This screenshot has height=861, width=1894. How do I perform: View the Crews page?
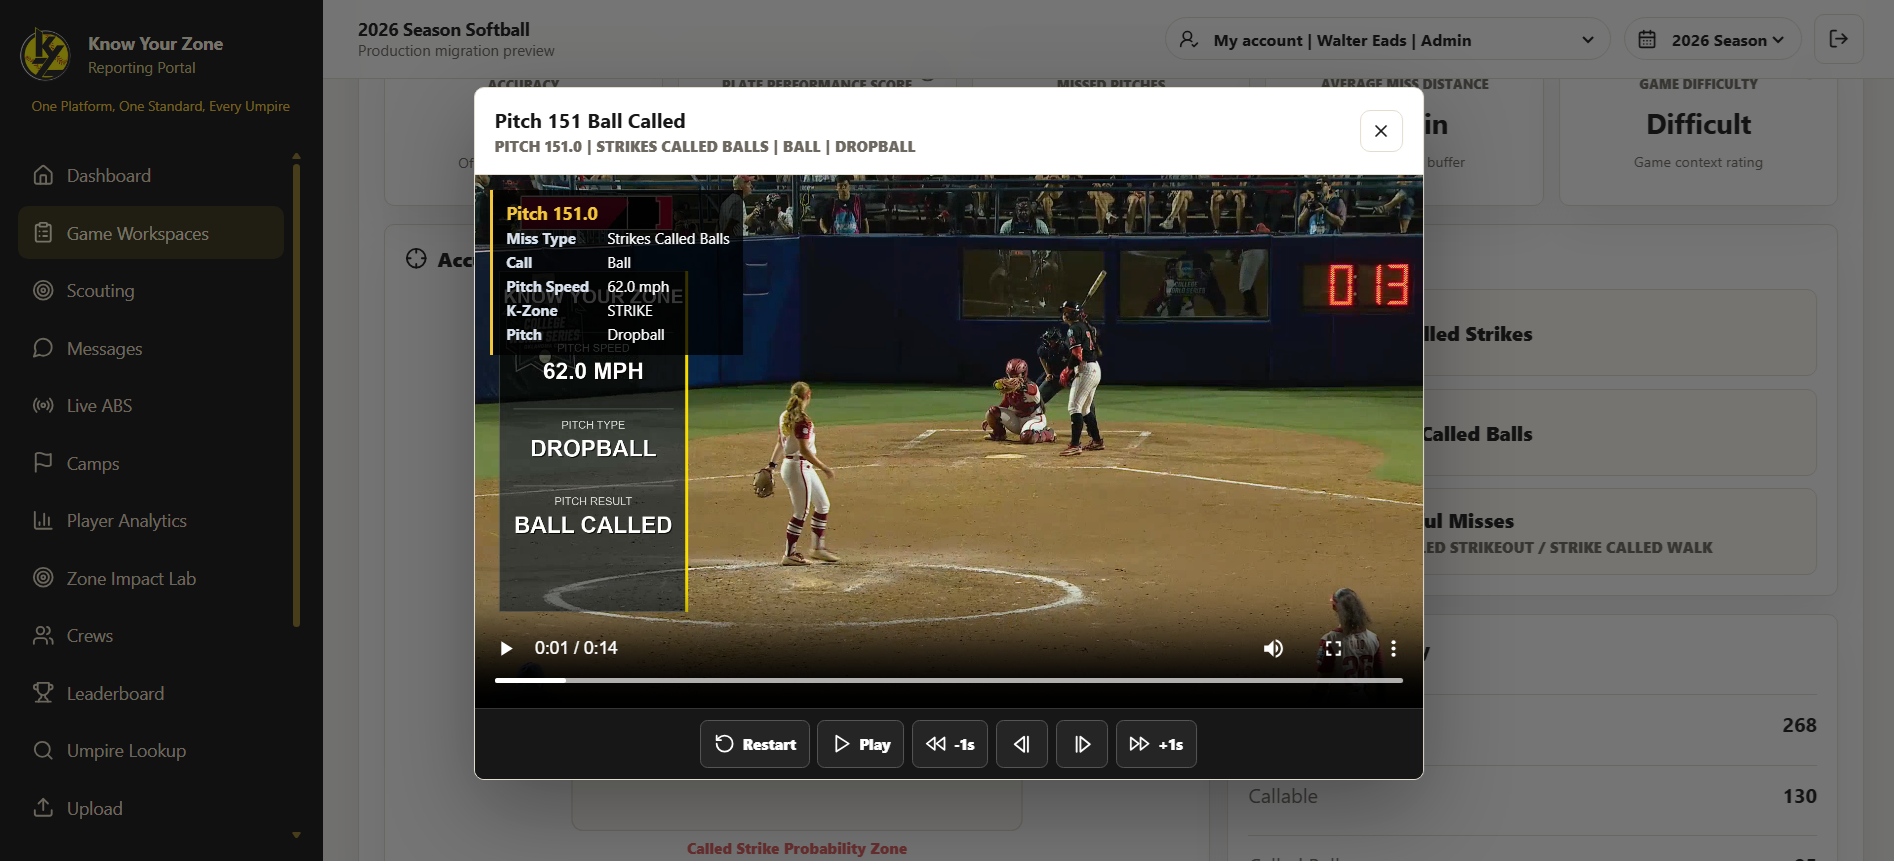[151, 635]
